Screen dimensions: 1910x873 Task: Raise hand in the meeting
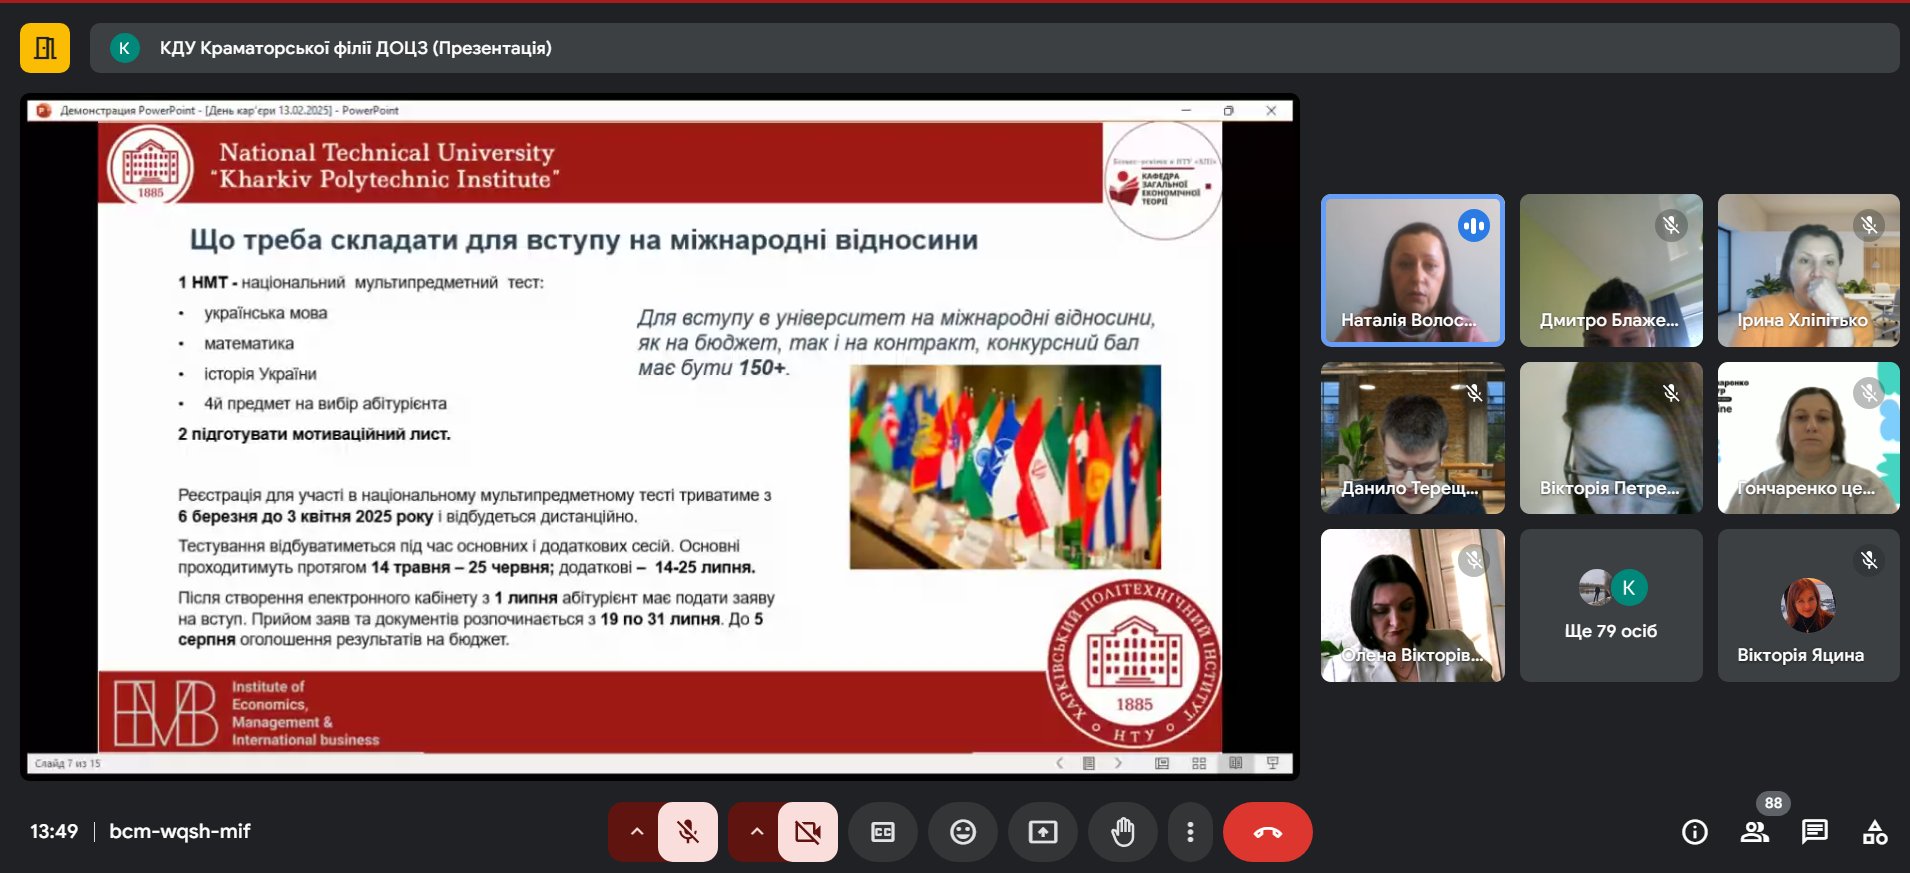pos(1123,832)
